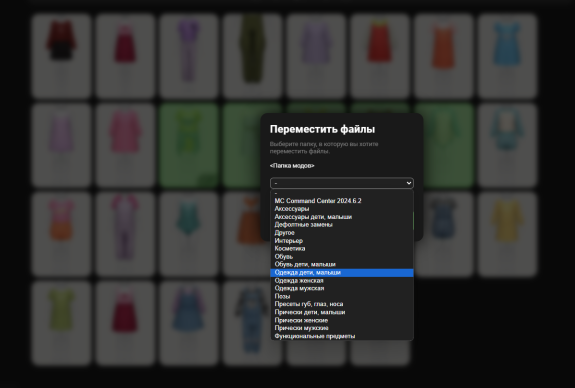Collapse the folder dropdown via its chevron
Viewport: 575px width, 388px height.
click(409, 183)
